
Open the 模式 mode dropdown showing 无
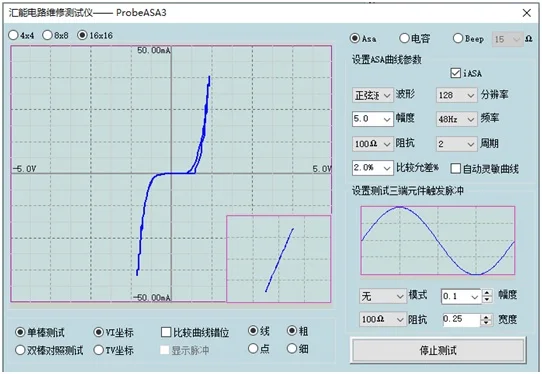pyautogui.click(x=382, y=296)
